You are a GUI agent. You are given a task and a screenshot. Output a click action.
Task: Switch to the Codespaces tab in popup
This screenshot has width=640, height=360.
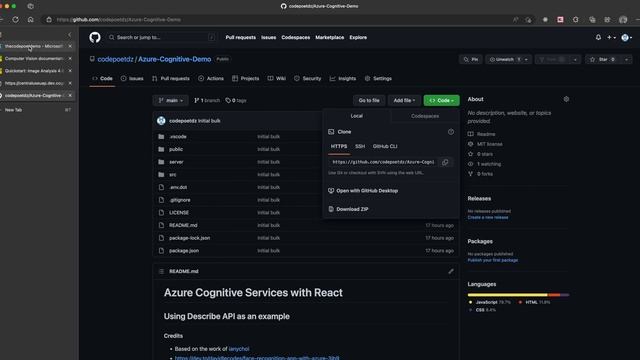coord(425,116)
